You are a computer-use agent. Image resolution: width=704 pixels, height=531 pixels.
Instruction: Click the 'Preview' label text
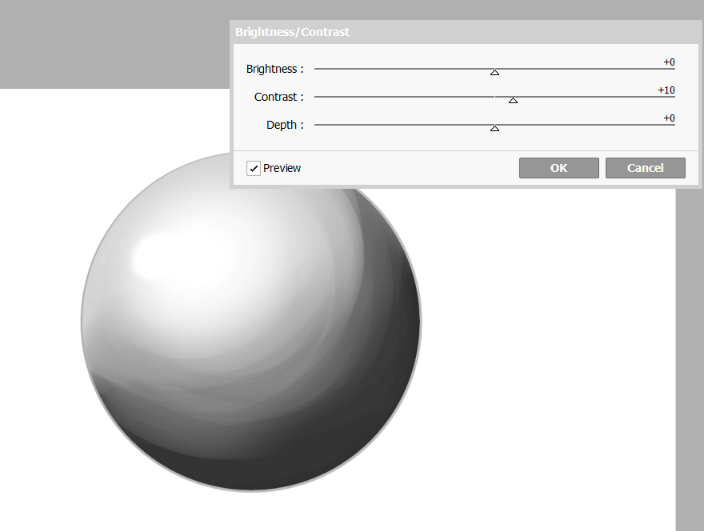click(282, 168)
